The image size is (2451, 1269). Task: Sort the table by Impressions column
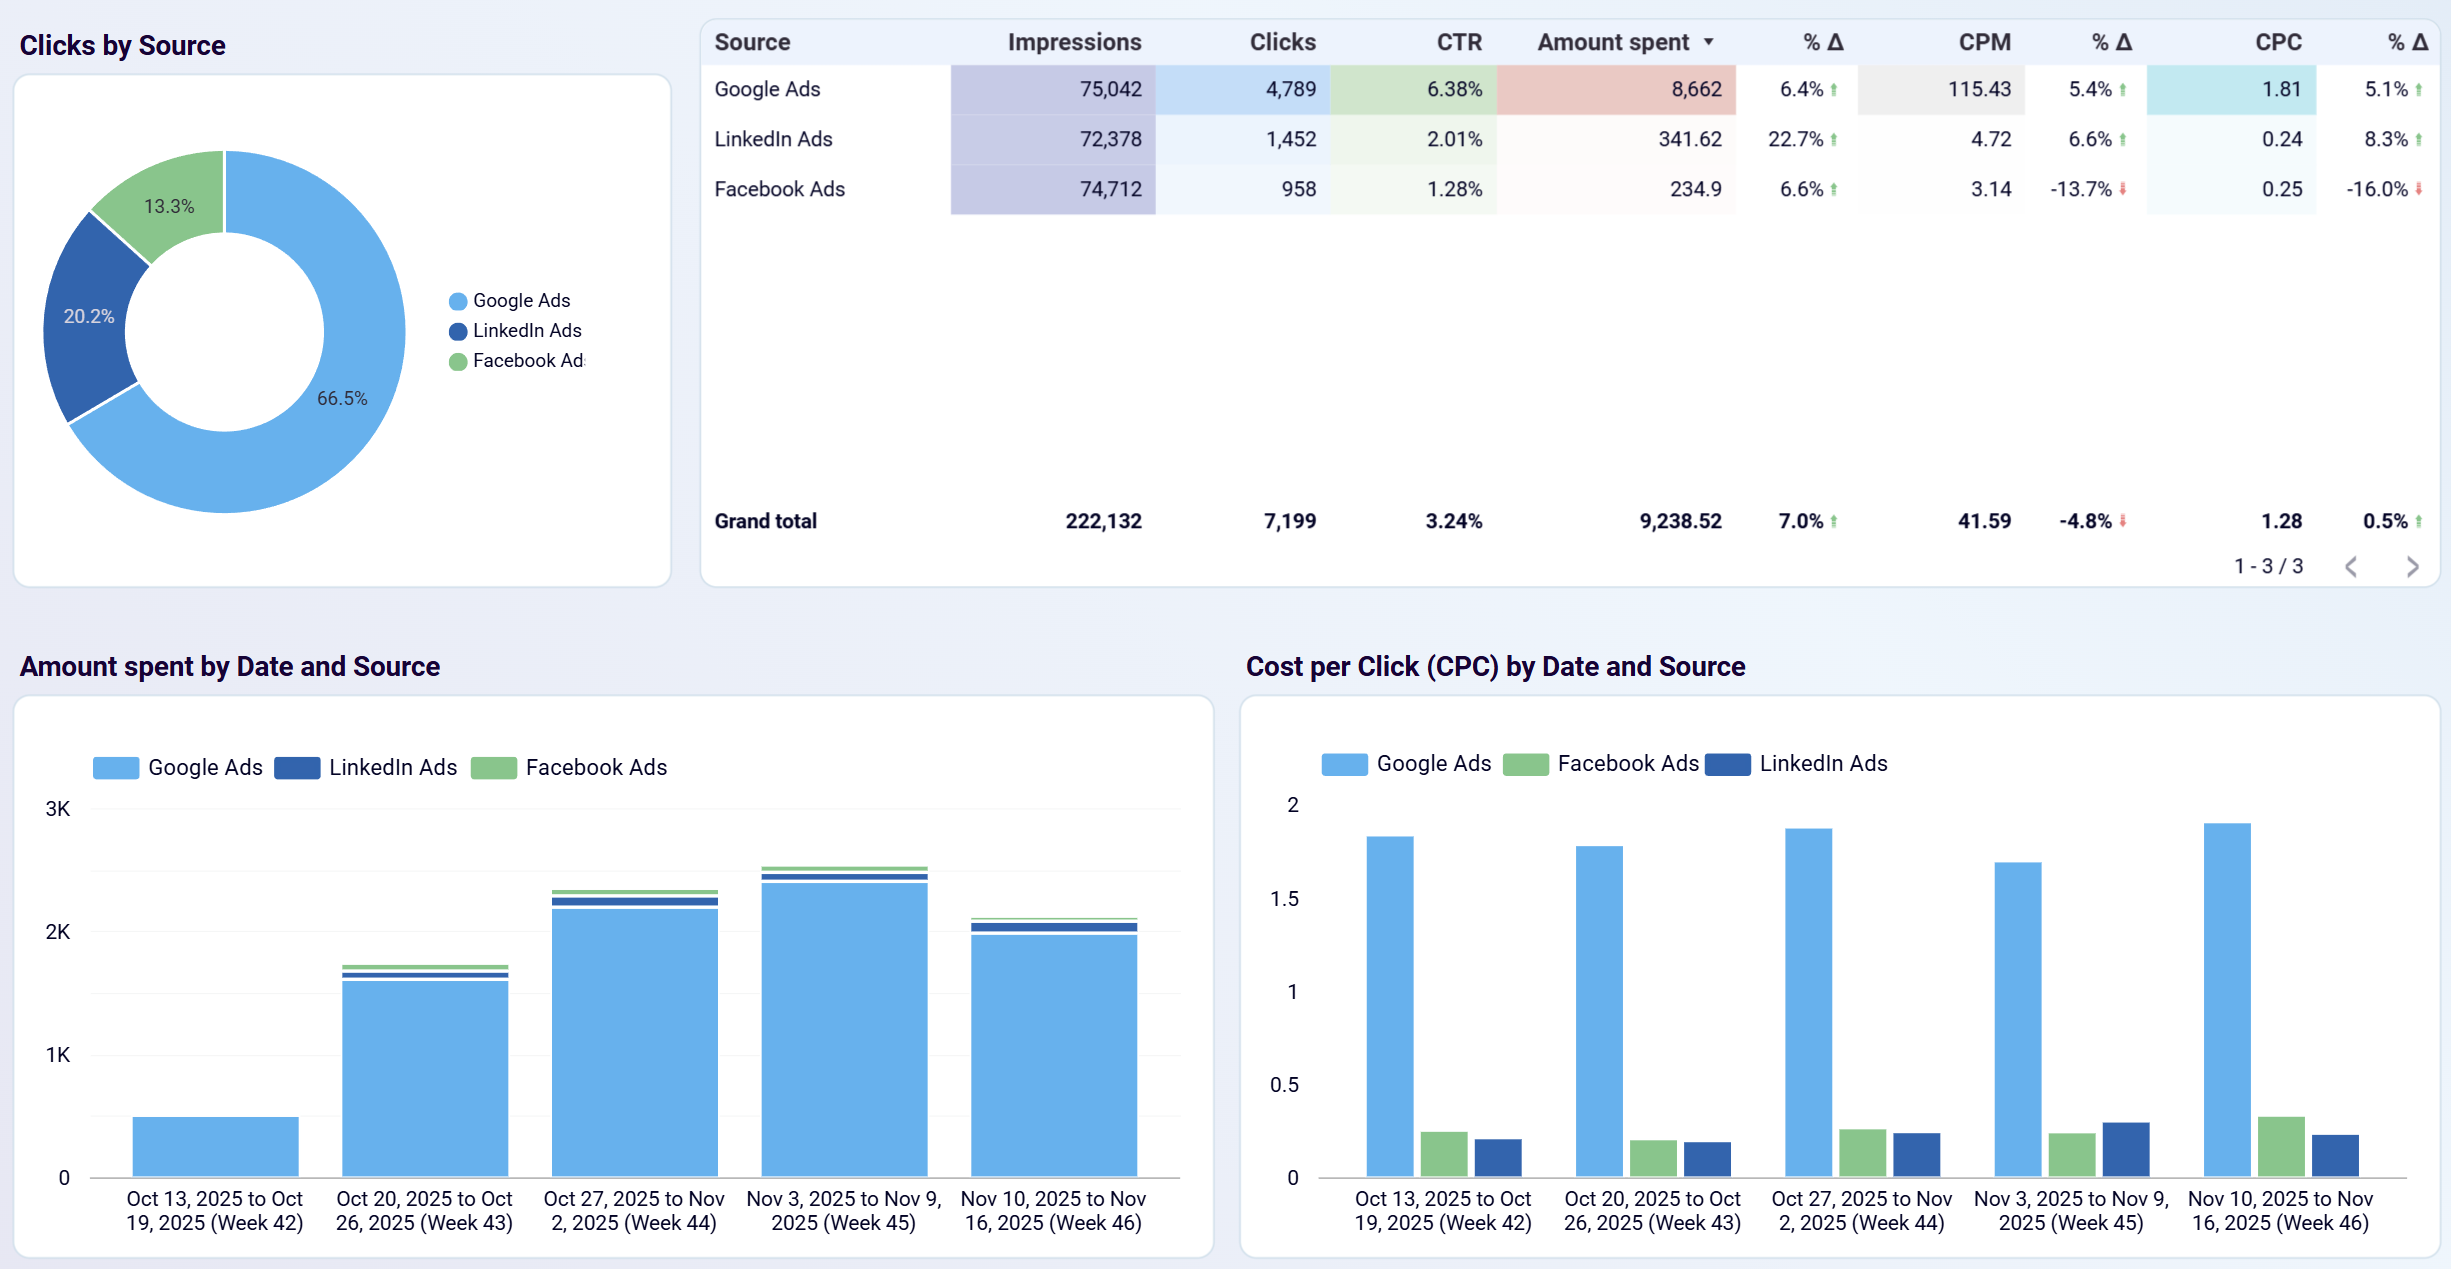point(1073,42)
